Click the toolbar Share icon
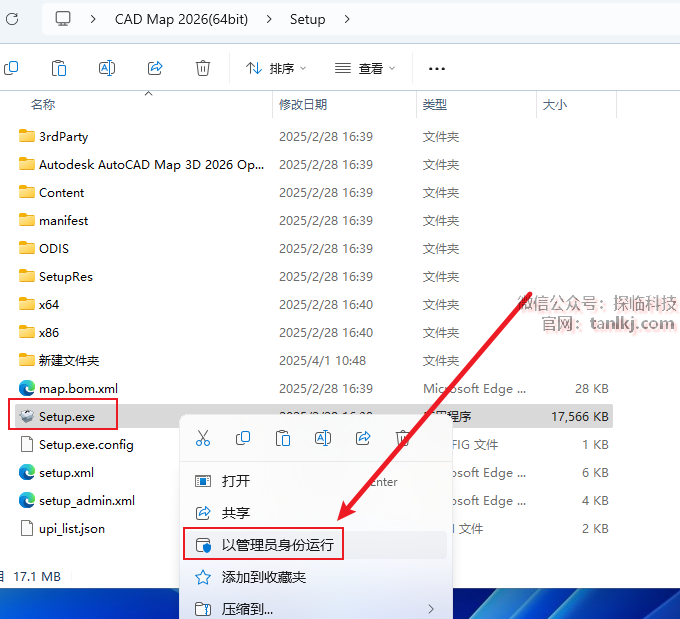This screenshot has height=619, width=680. click(155, 68)
